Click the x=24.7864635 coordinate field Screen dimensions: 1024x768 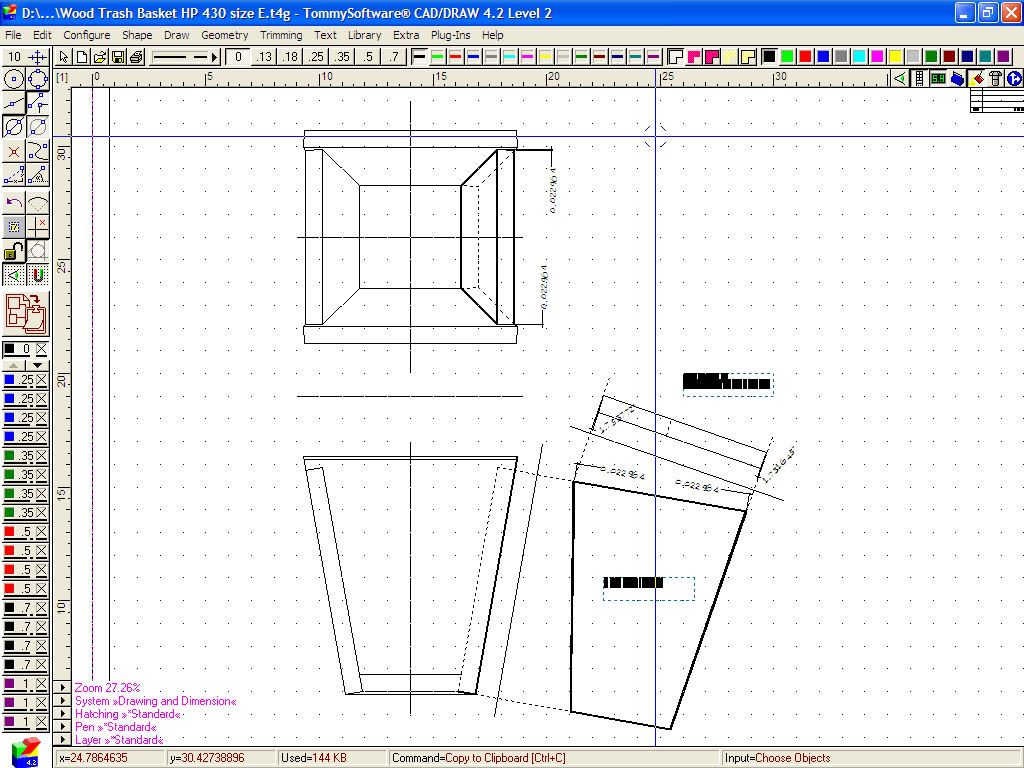point(110,758)
